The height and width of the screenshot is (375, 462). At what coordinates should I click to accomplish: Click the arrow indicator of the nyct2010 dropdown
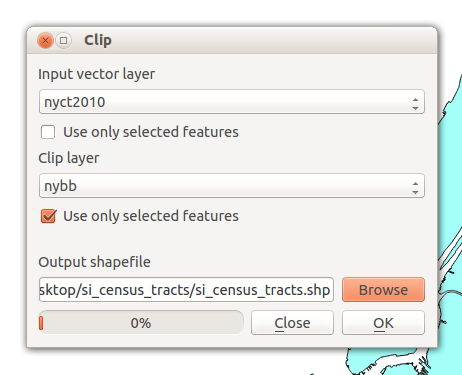point(415,104)
